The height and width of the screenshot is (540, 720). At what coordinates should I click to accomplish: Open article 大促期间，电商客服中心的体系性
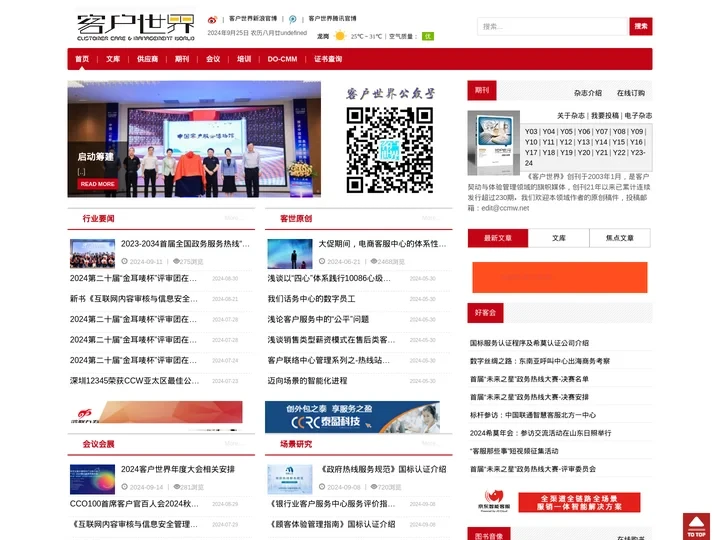[x=382, y=244]
